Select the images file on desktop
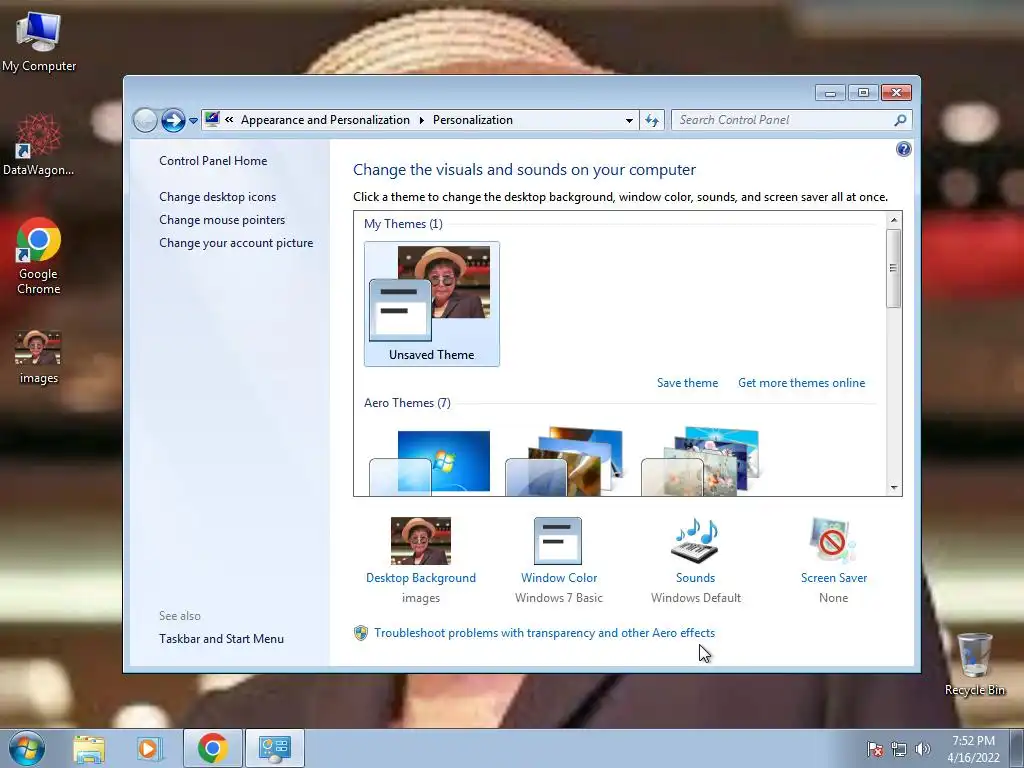Viewport: 1024px width, 768px height. point(39,357)
